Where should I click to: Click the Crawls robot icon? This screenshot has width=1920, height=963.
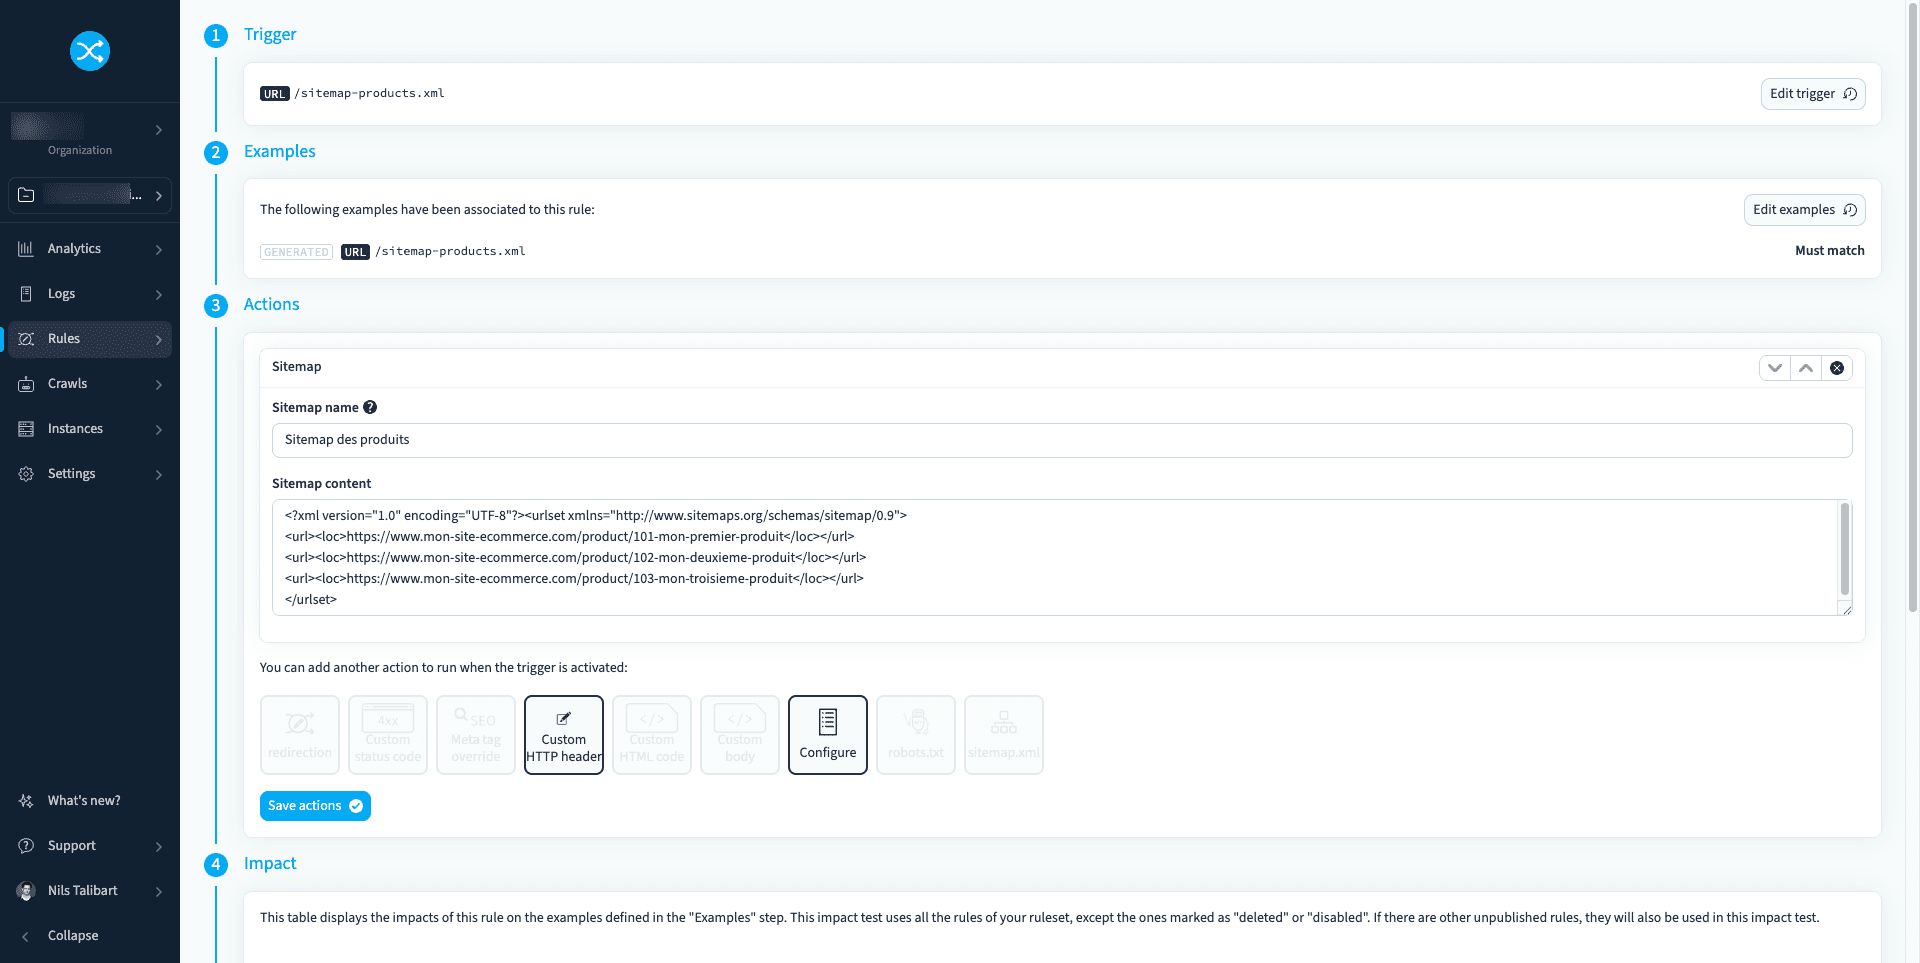point(26,384)
